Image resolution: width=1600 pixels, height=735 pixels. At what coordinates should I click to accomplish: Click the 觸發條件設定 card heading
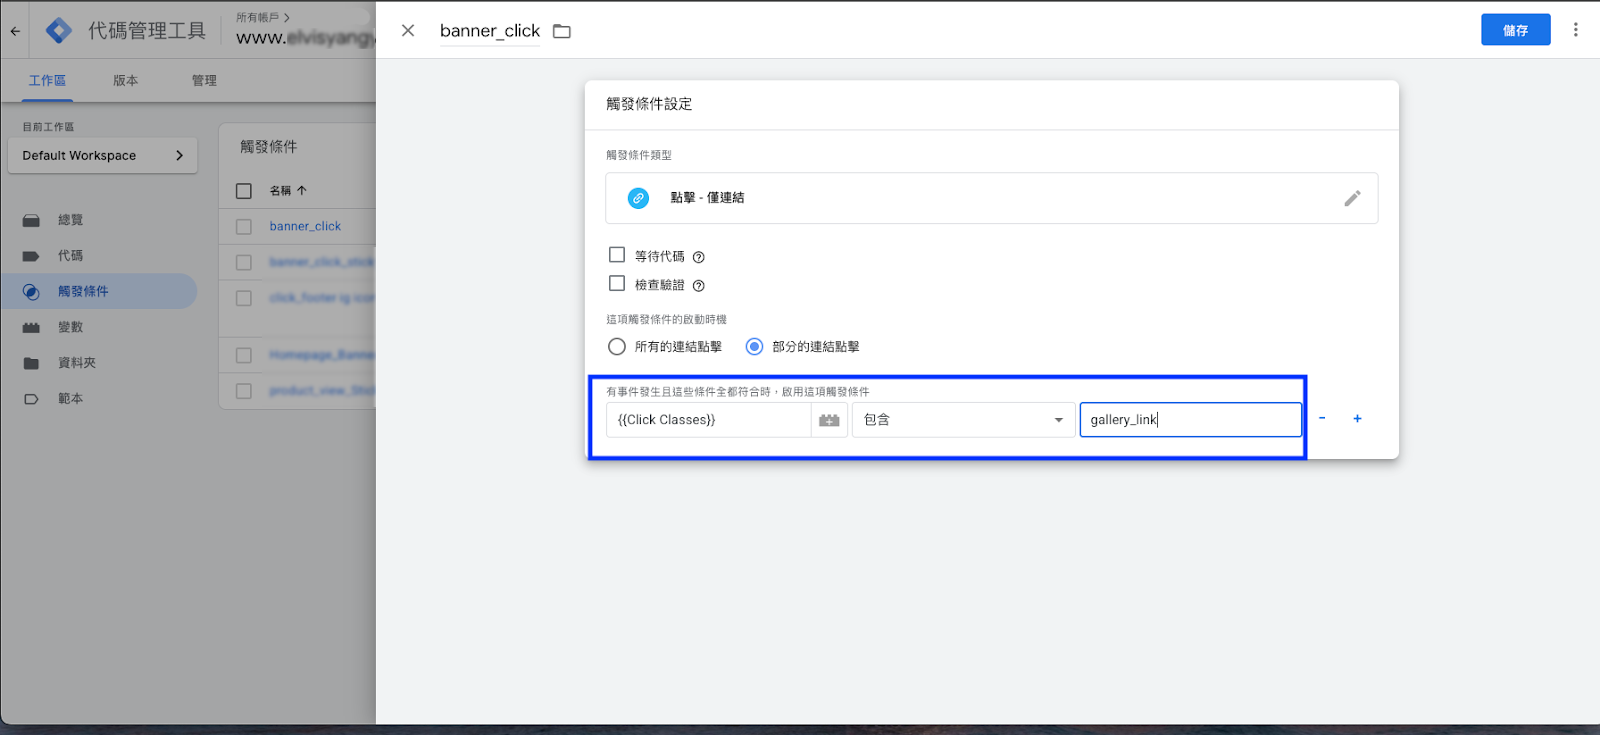click(649, 104)
